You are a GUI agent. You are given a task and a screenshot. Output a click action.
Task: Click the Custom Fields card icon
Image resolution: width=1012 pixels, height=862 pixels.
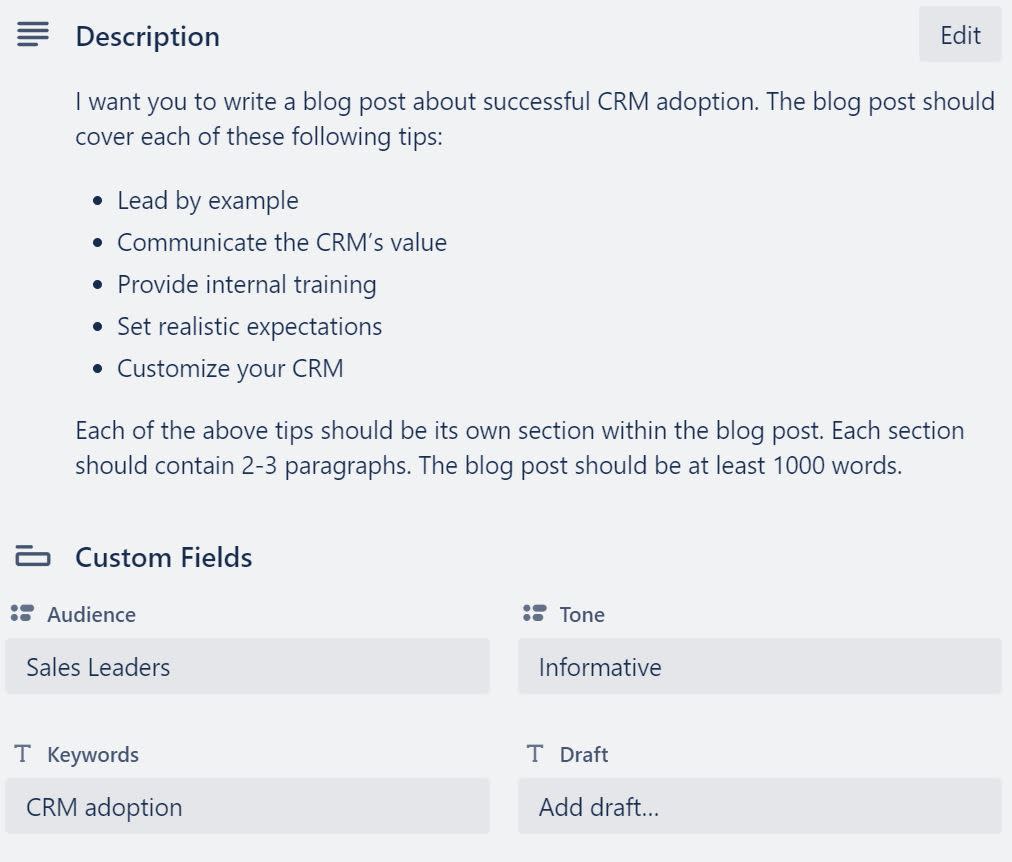[x=33, y=557]
